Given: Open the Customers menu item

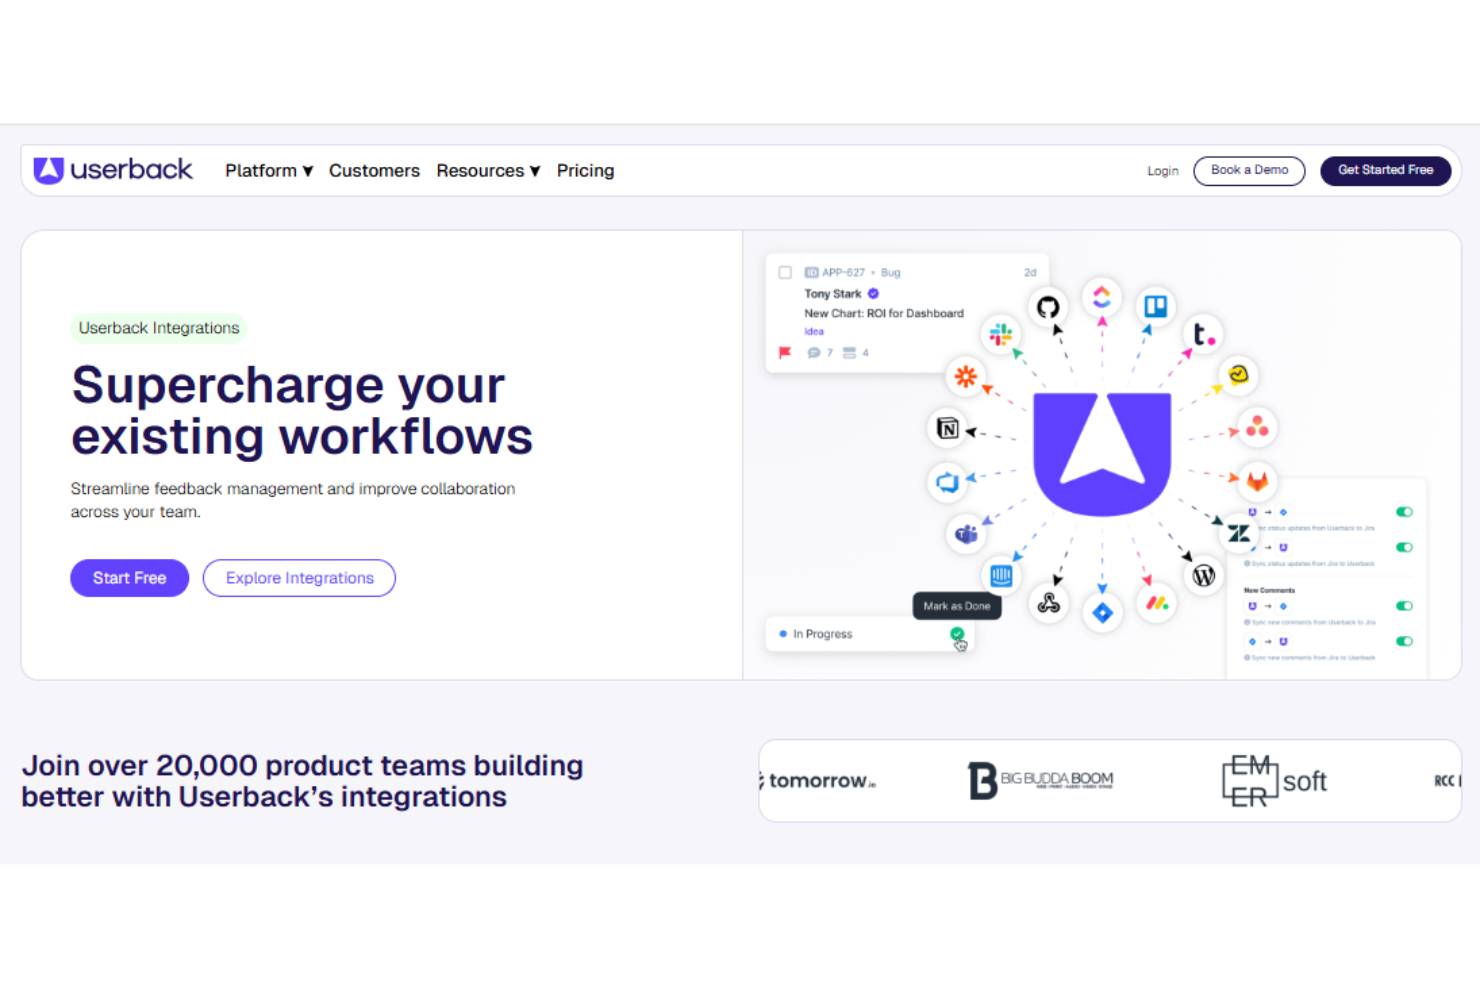Looking at the screenshot, I should [374, 171].
